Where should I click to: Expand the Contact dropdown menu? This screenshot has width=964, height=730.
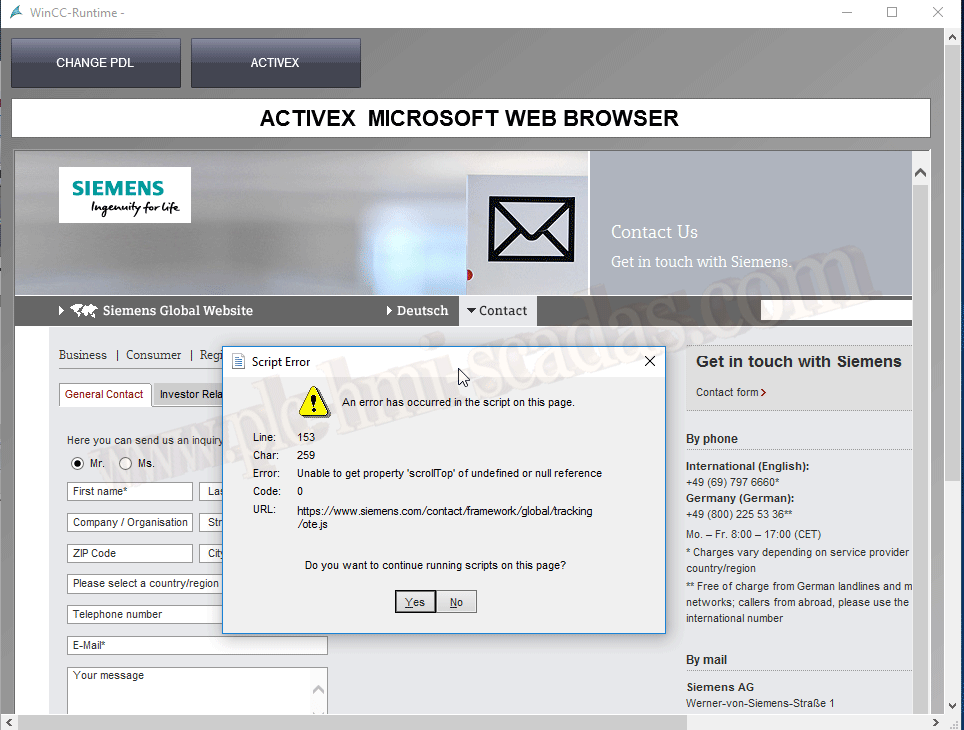point(497,311)
